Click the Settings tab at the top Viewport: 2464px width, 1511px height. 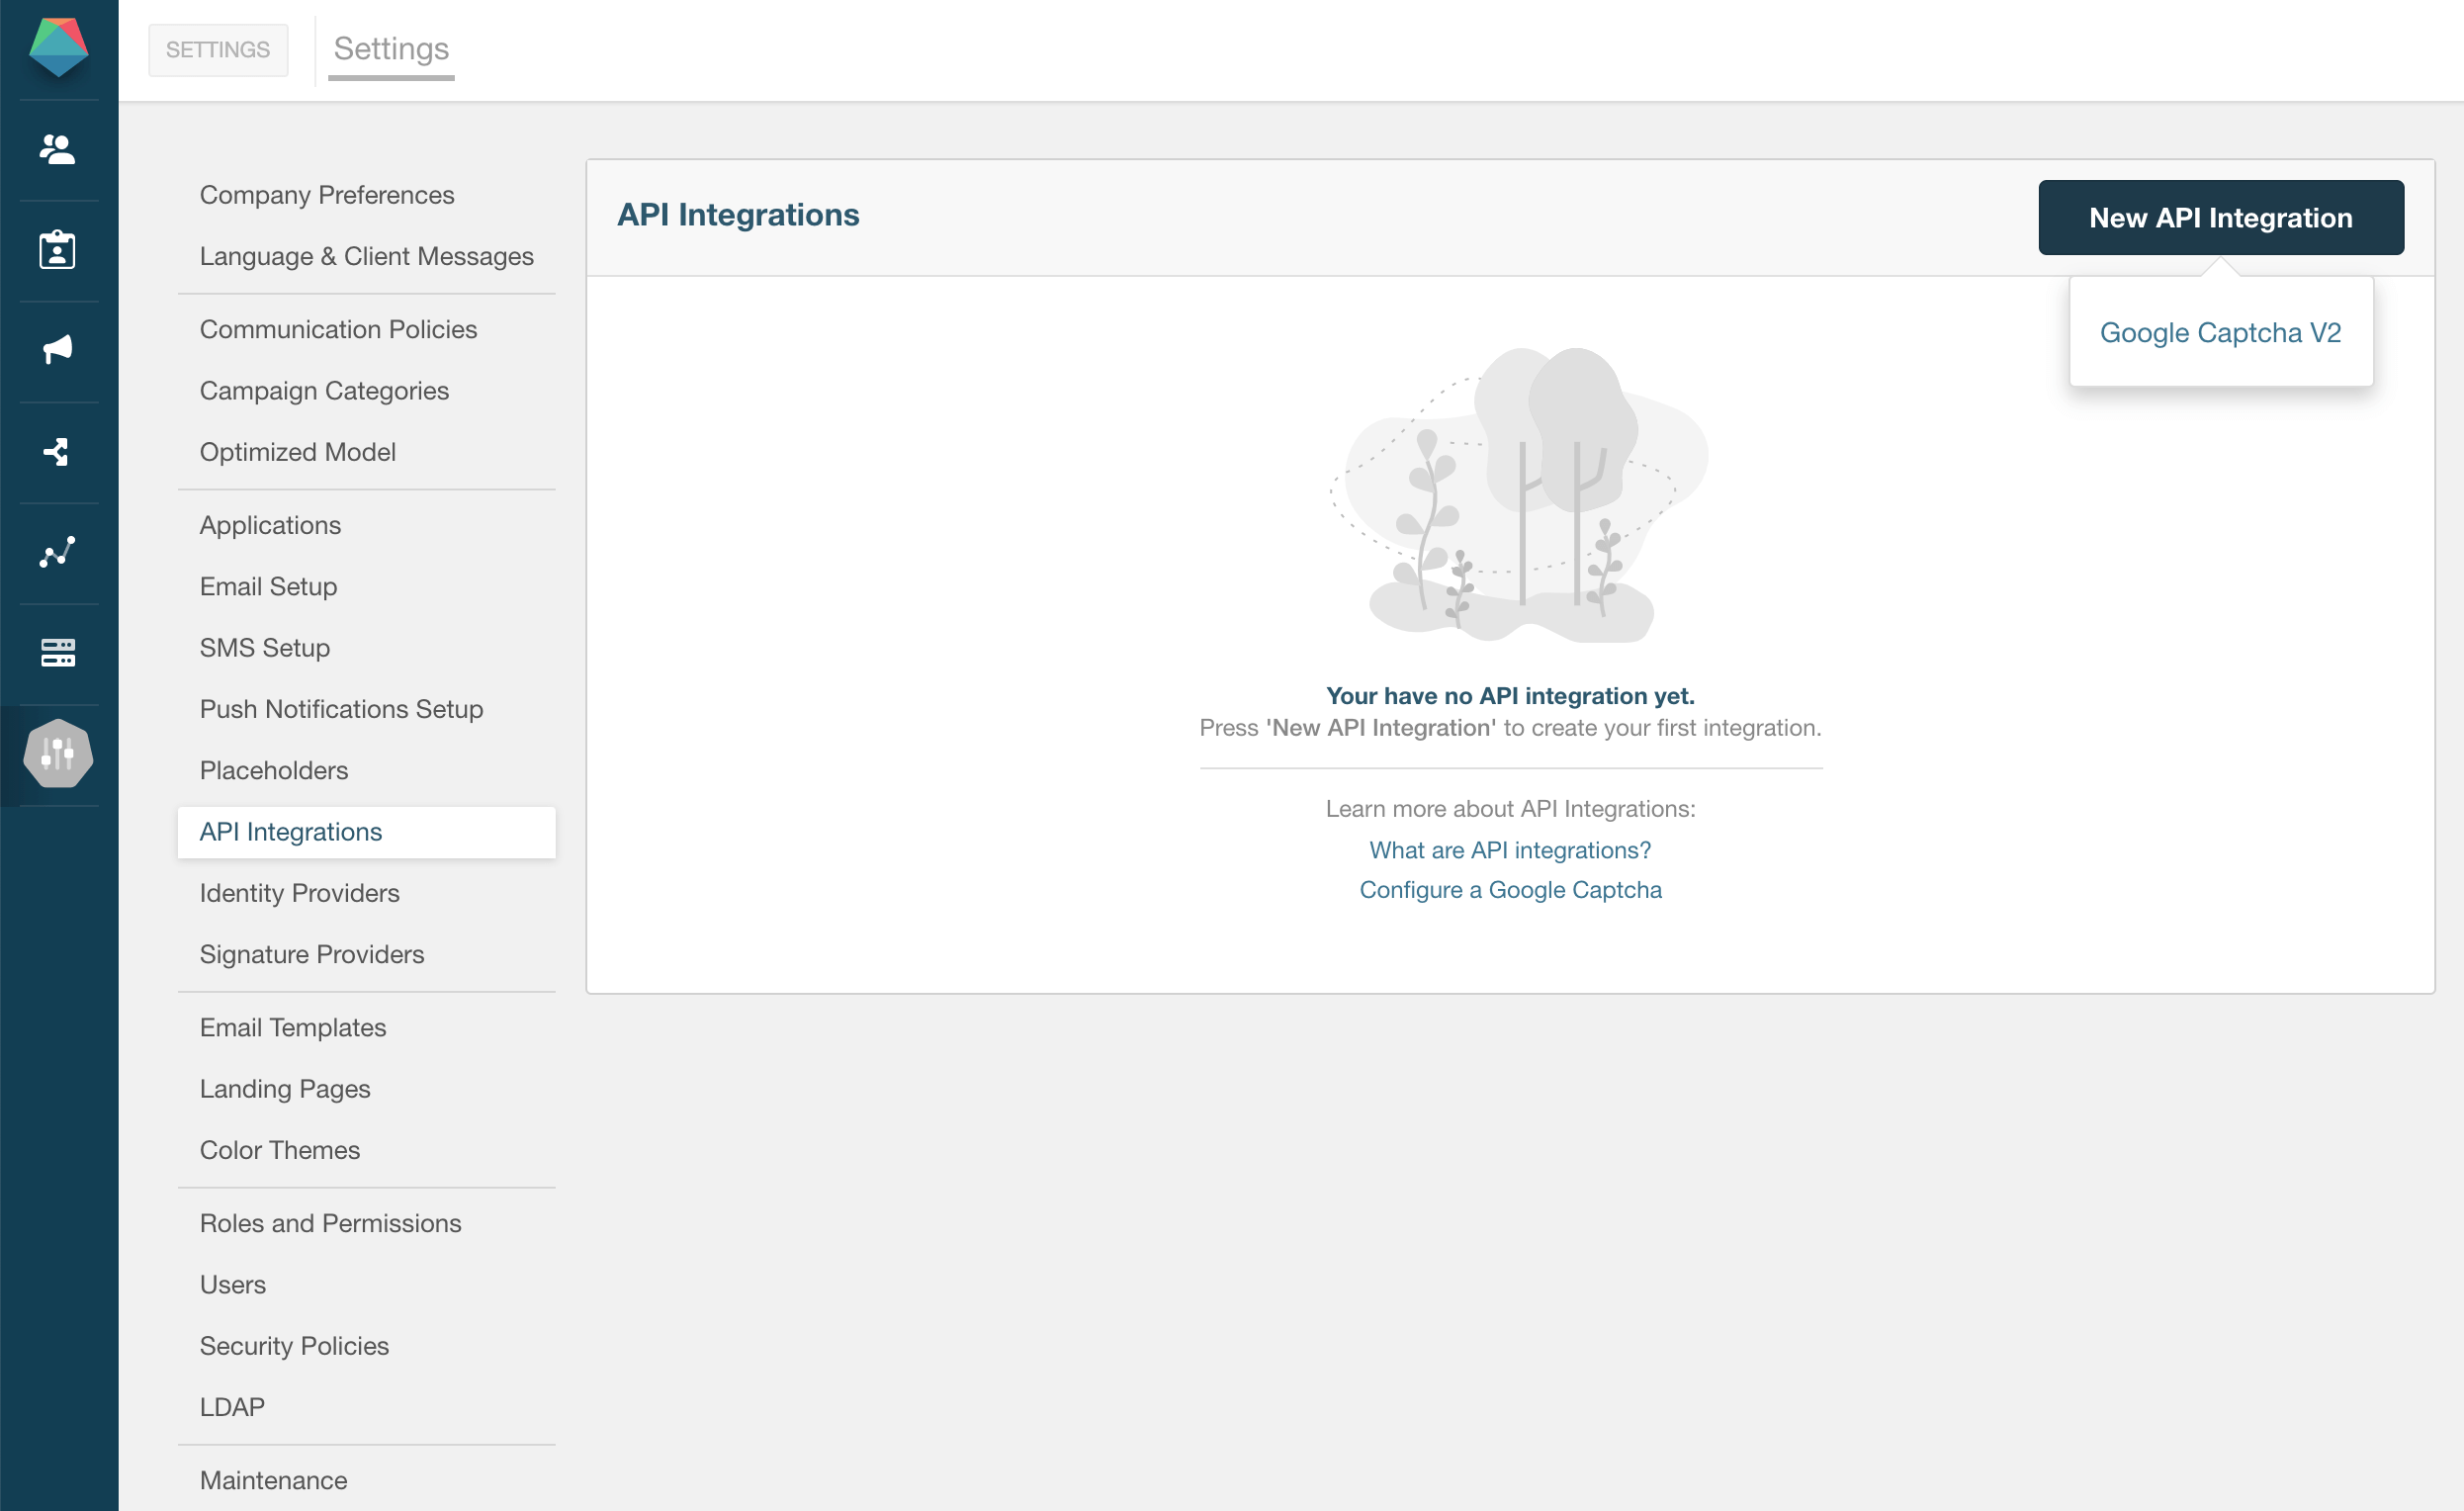(x=391, y=47)
